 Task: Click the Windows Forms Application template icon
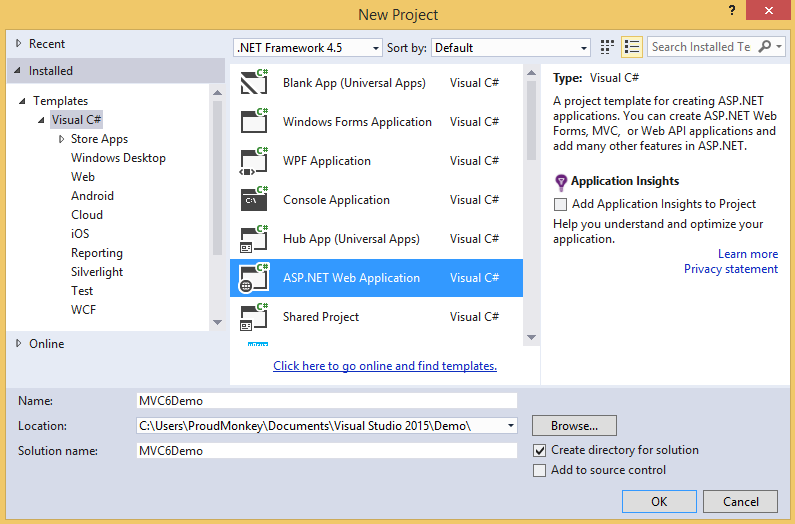pyautogui.click(x=254, y=121)
